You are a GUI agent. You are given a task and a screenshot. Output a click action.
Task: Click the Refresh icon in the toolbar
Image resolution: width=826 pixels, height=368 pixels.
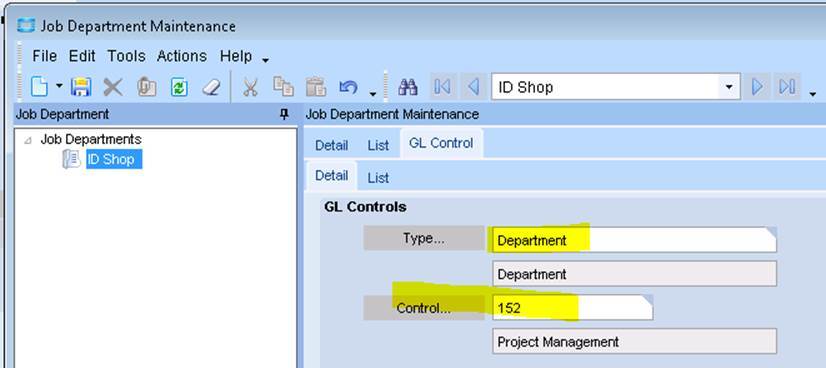pyautogui.click(x=179, y=87)
